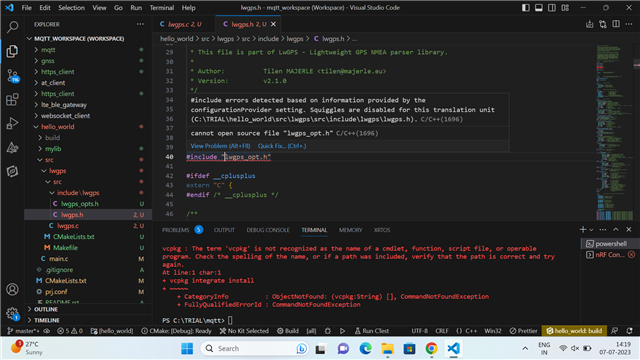Click the Build status bar button
Image resolution: width=640 pixels, height=360 pixels.
(288, 331)
